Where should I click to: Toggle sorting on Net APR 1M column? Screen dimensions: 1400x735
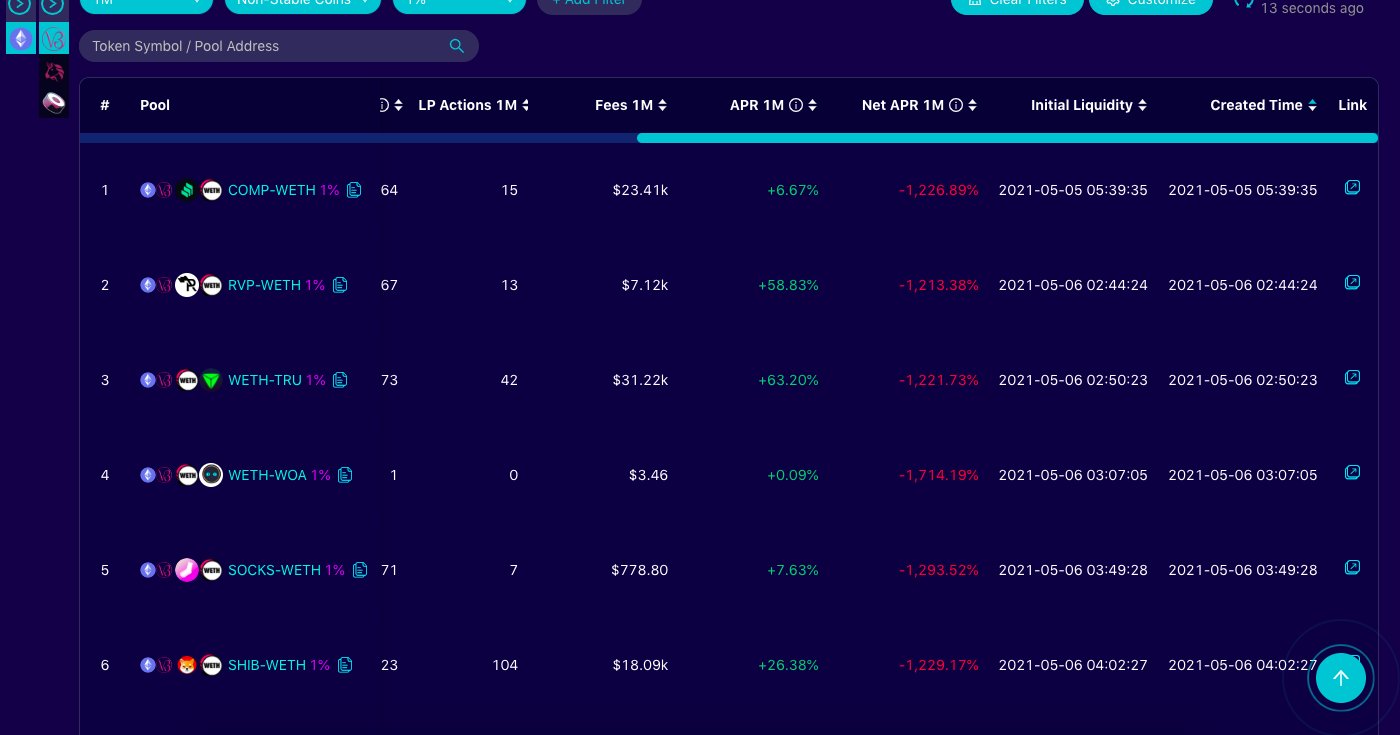click(971, 105)
